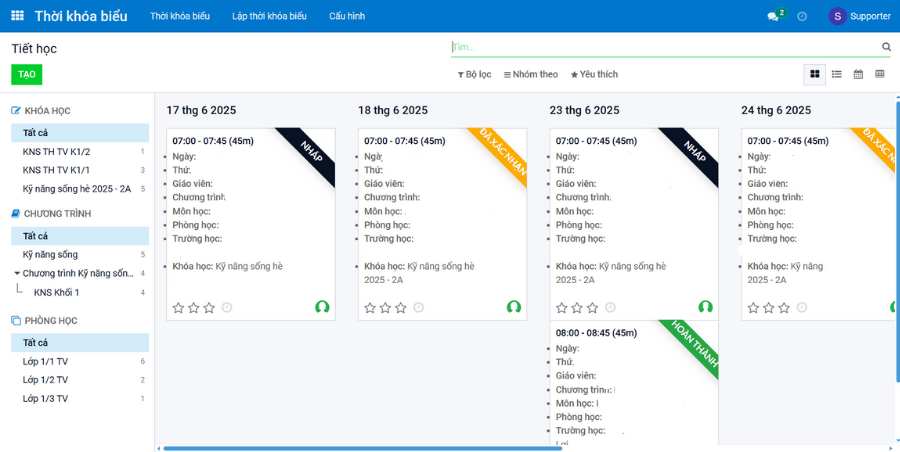This screenshot has height=452, width=900.
Task: Open the Yêu thích favorites menu
Action: click(594, 74)
